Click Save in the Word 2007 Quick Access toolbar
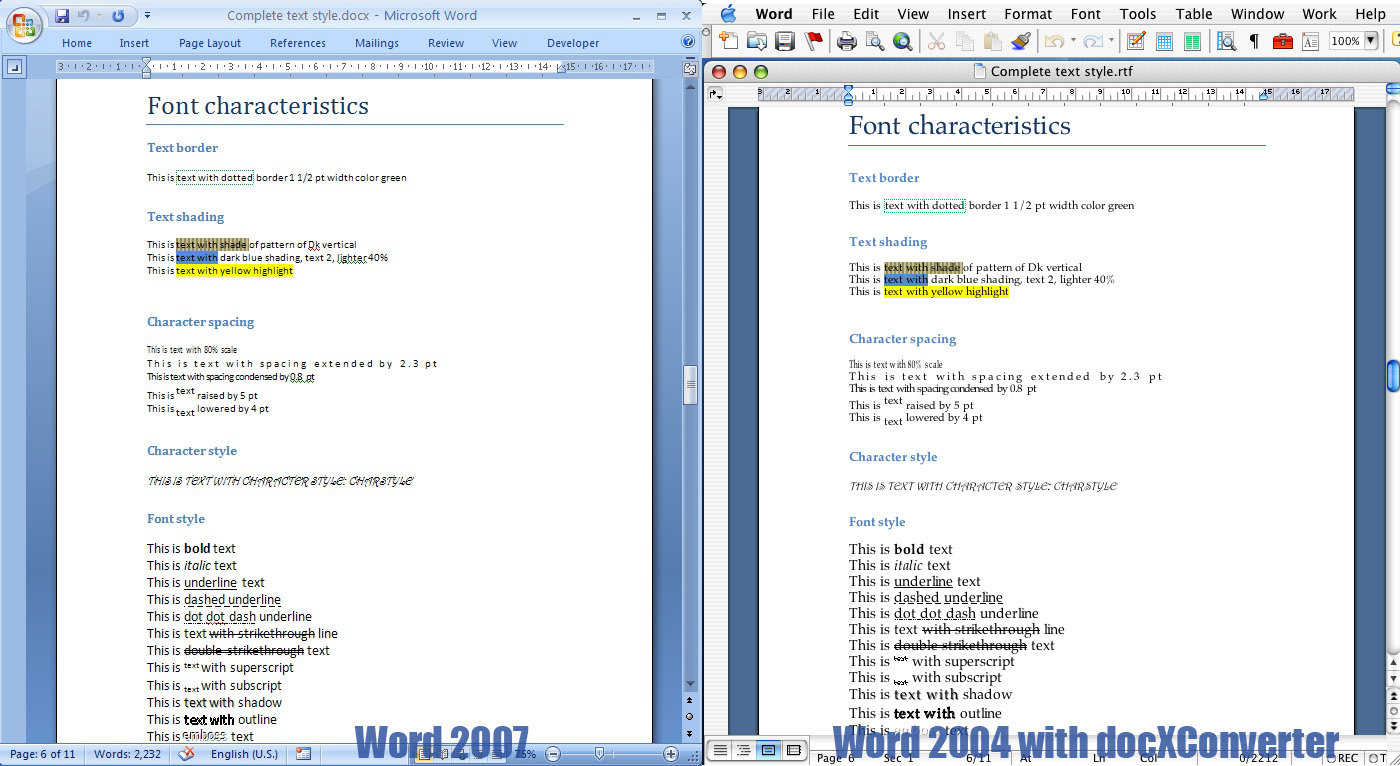The width and height of the screenshot is (1400, 766). (x=62, y=16)
